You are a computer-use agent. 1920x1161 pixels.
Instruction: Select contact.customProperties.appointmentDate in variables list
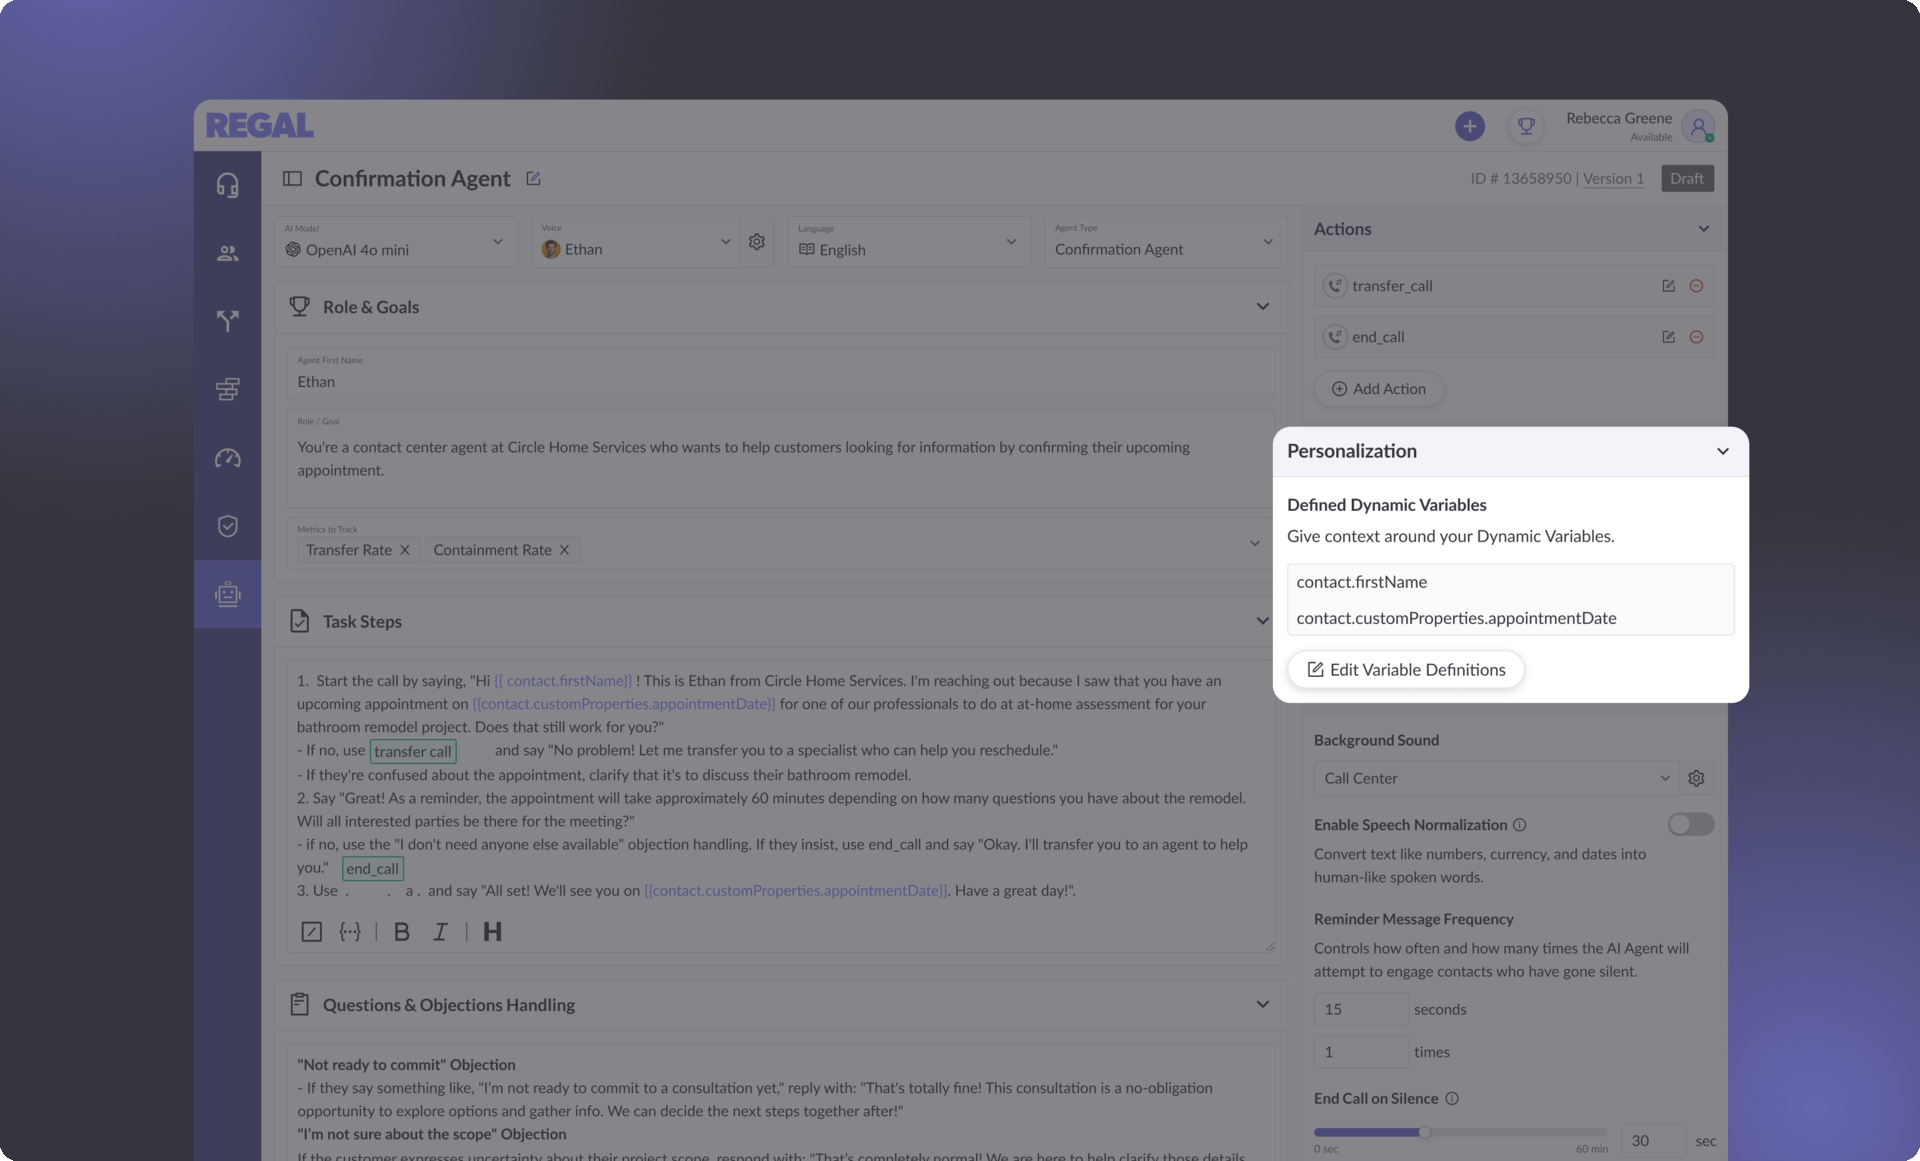(1456, 618)
